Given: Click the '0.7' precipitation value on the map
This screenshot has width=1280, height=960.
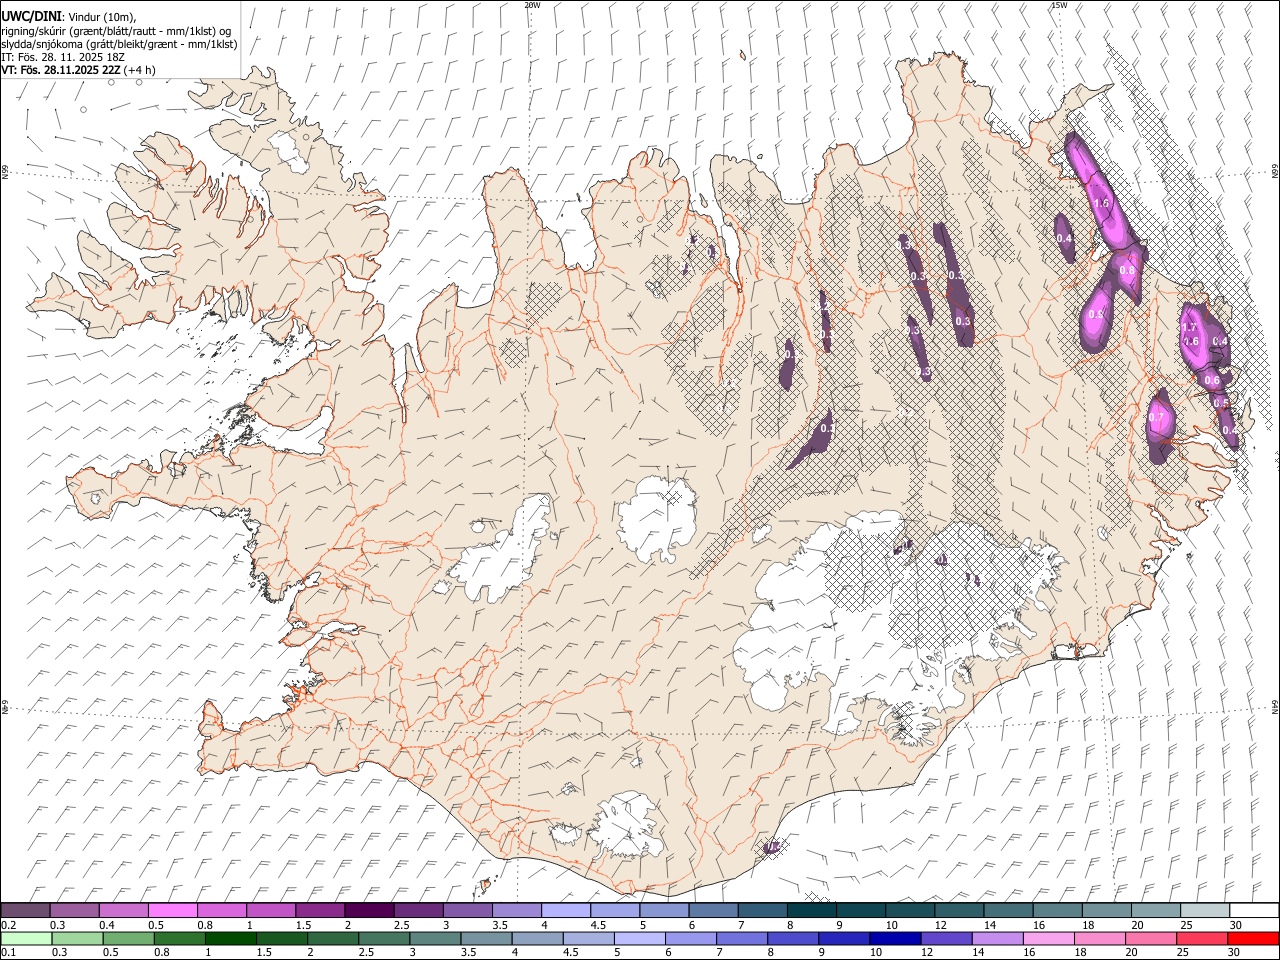Looking at the screenshot, I should (1158, 417).
